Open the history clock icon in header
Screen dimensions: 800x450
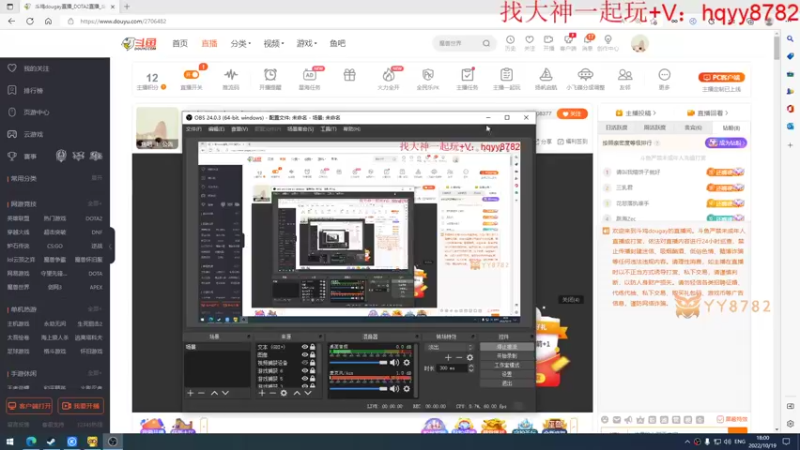coord(510,40)
